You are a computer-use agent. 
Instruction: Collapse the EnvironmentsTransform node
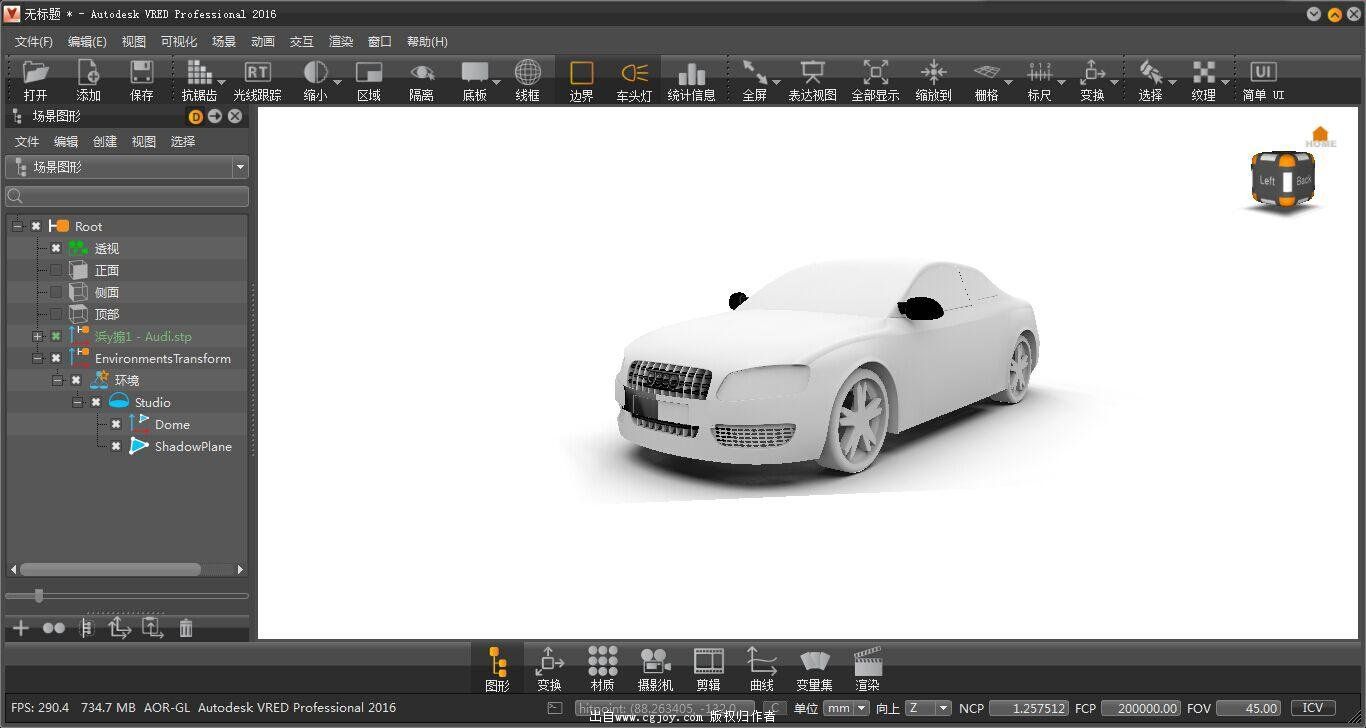[x=38, y=358]
